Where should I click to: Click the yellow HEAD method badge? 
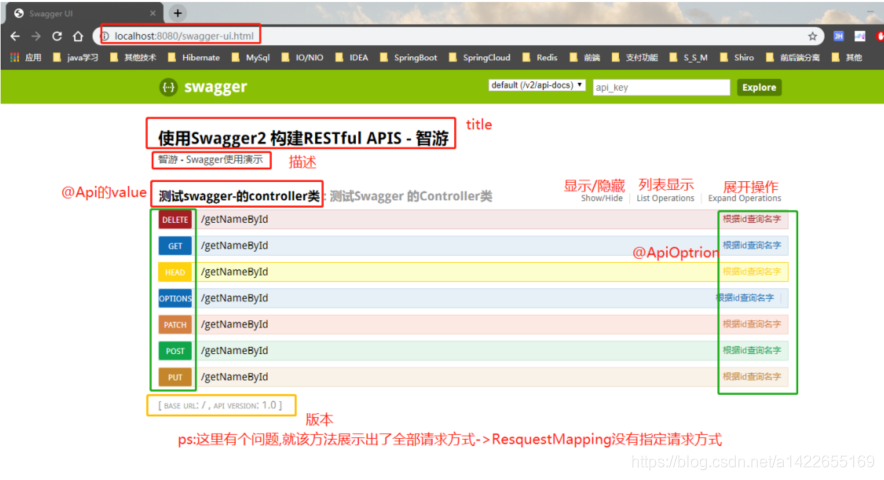pos(175,272)
